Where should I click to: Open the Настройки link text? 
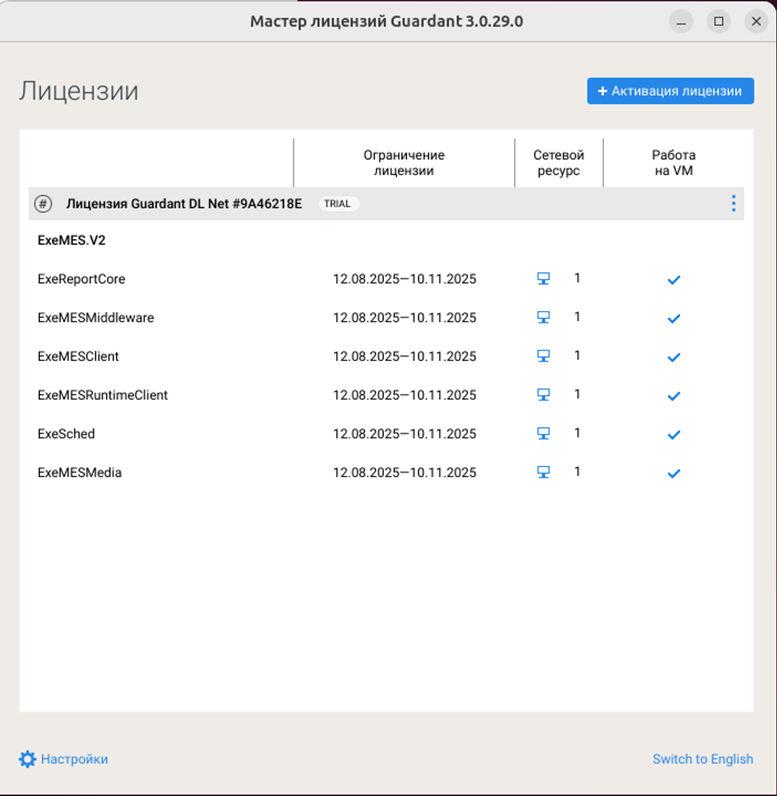pyautogui.click(x=74, y=759)
